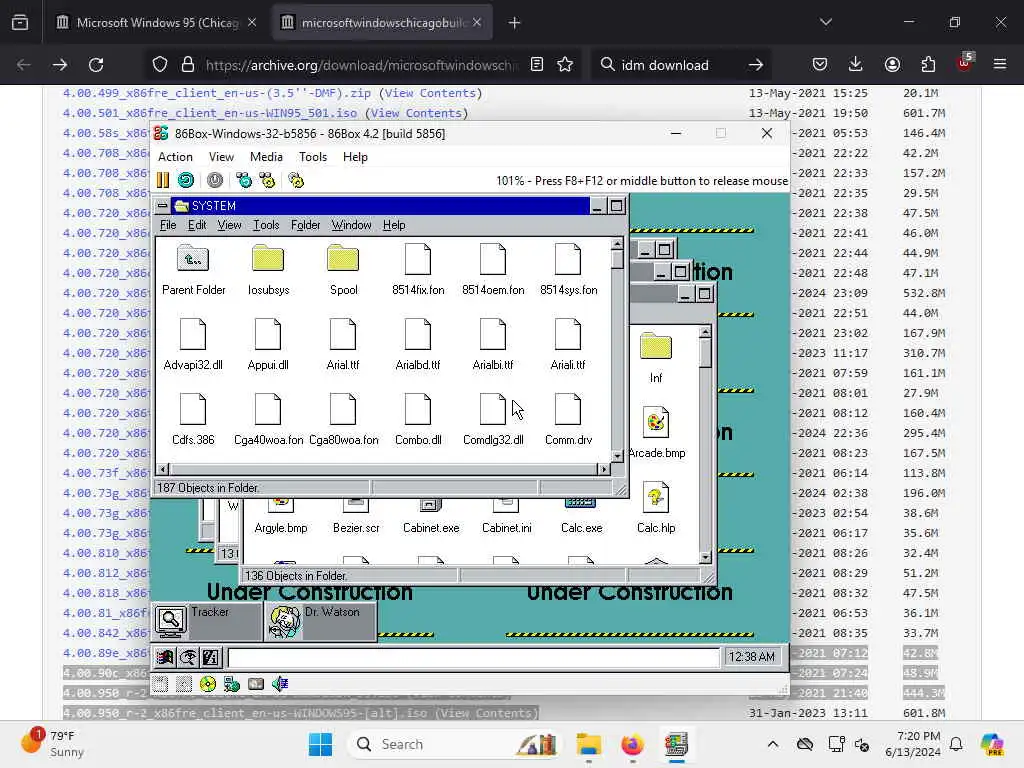
Task: Reload the page in Firefox
Action: click(x=96, y=65)
